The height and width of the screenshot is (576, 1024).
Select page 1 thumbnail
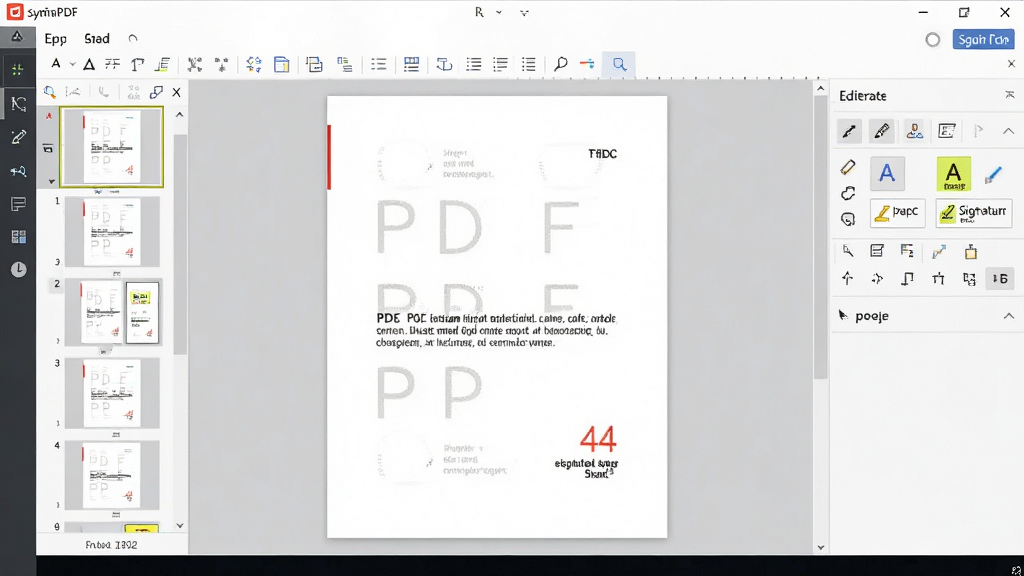112,232
